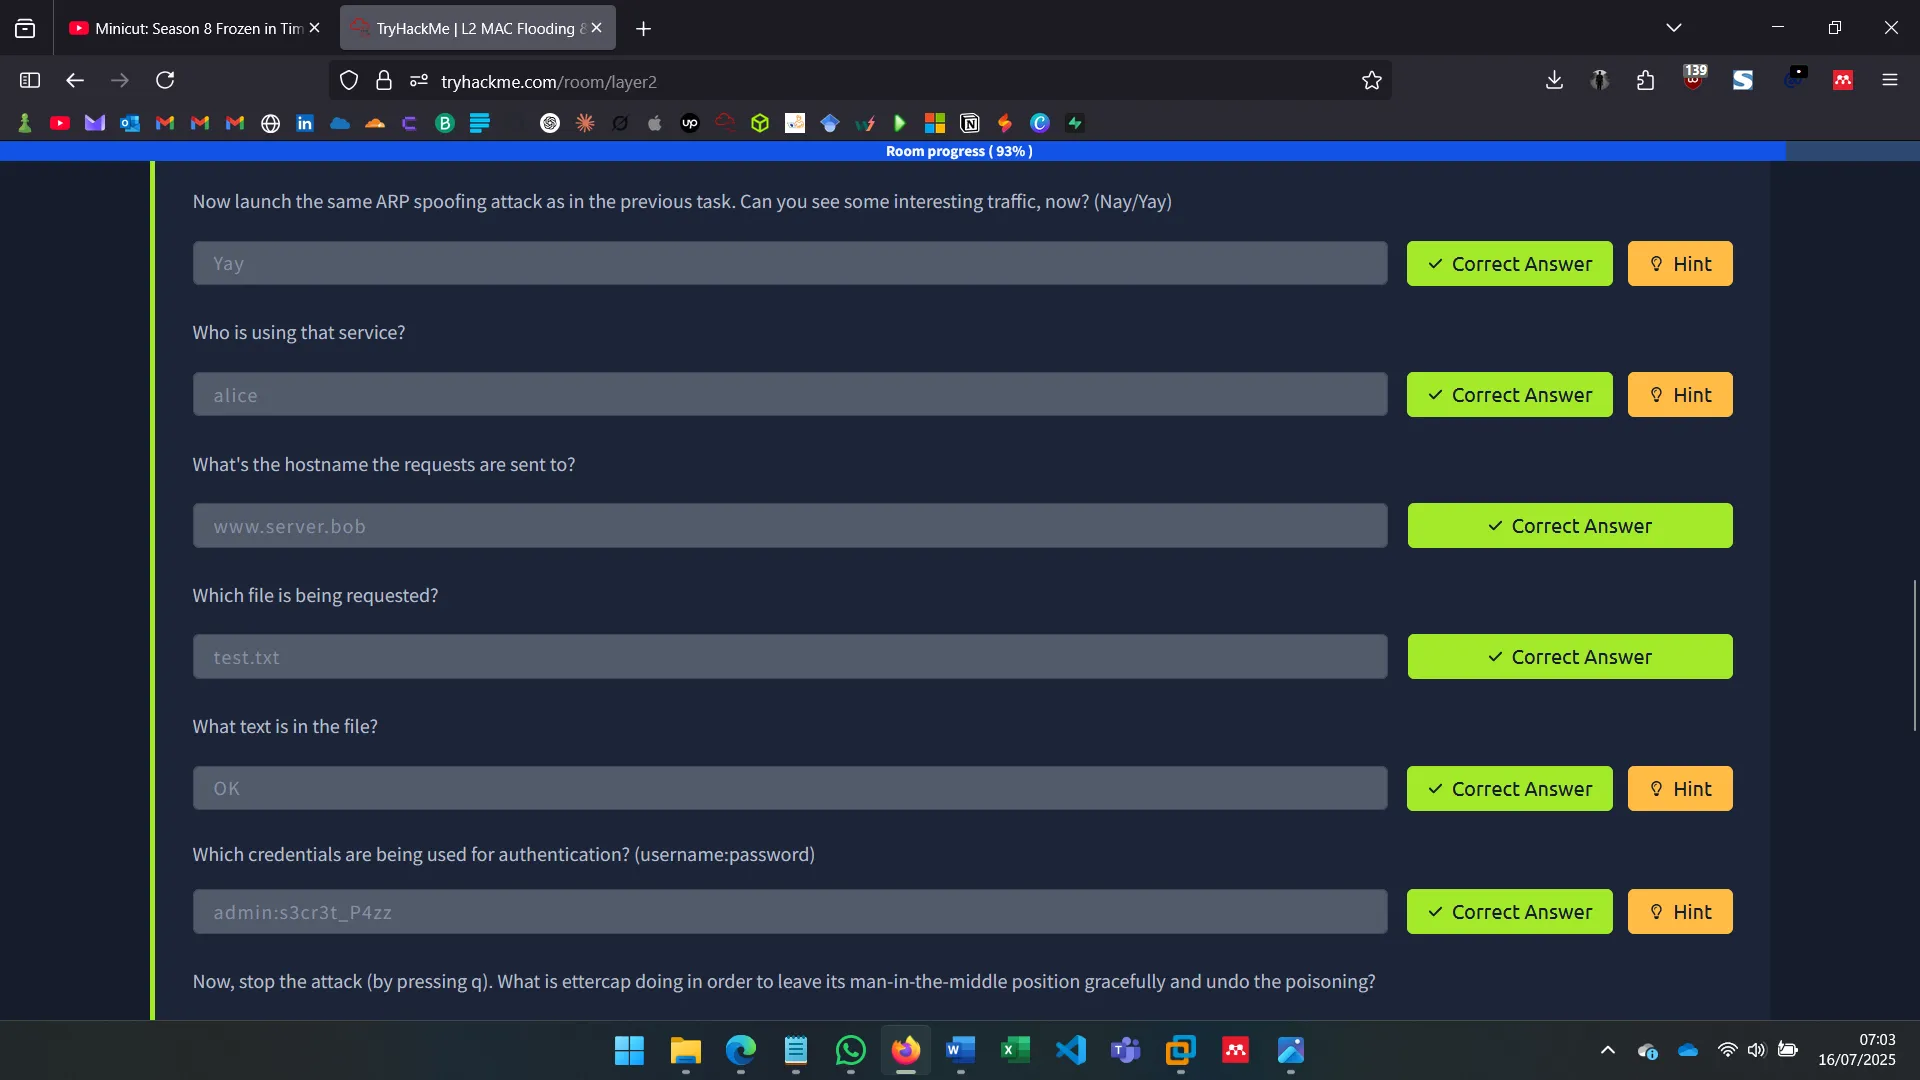Open the LinkedIn bookmark
Viewport: 1920px width, 1080px height.
[304, 122]
